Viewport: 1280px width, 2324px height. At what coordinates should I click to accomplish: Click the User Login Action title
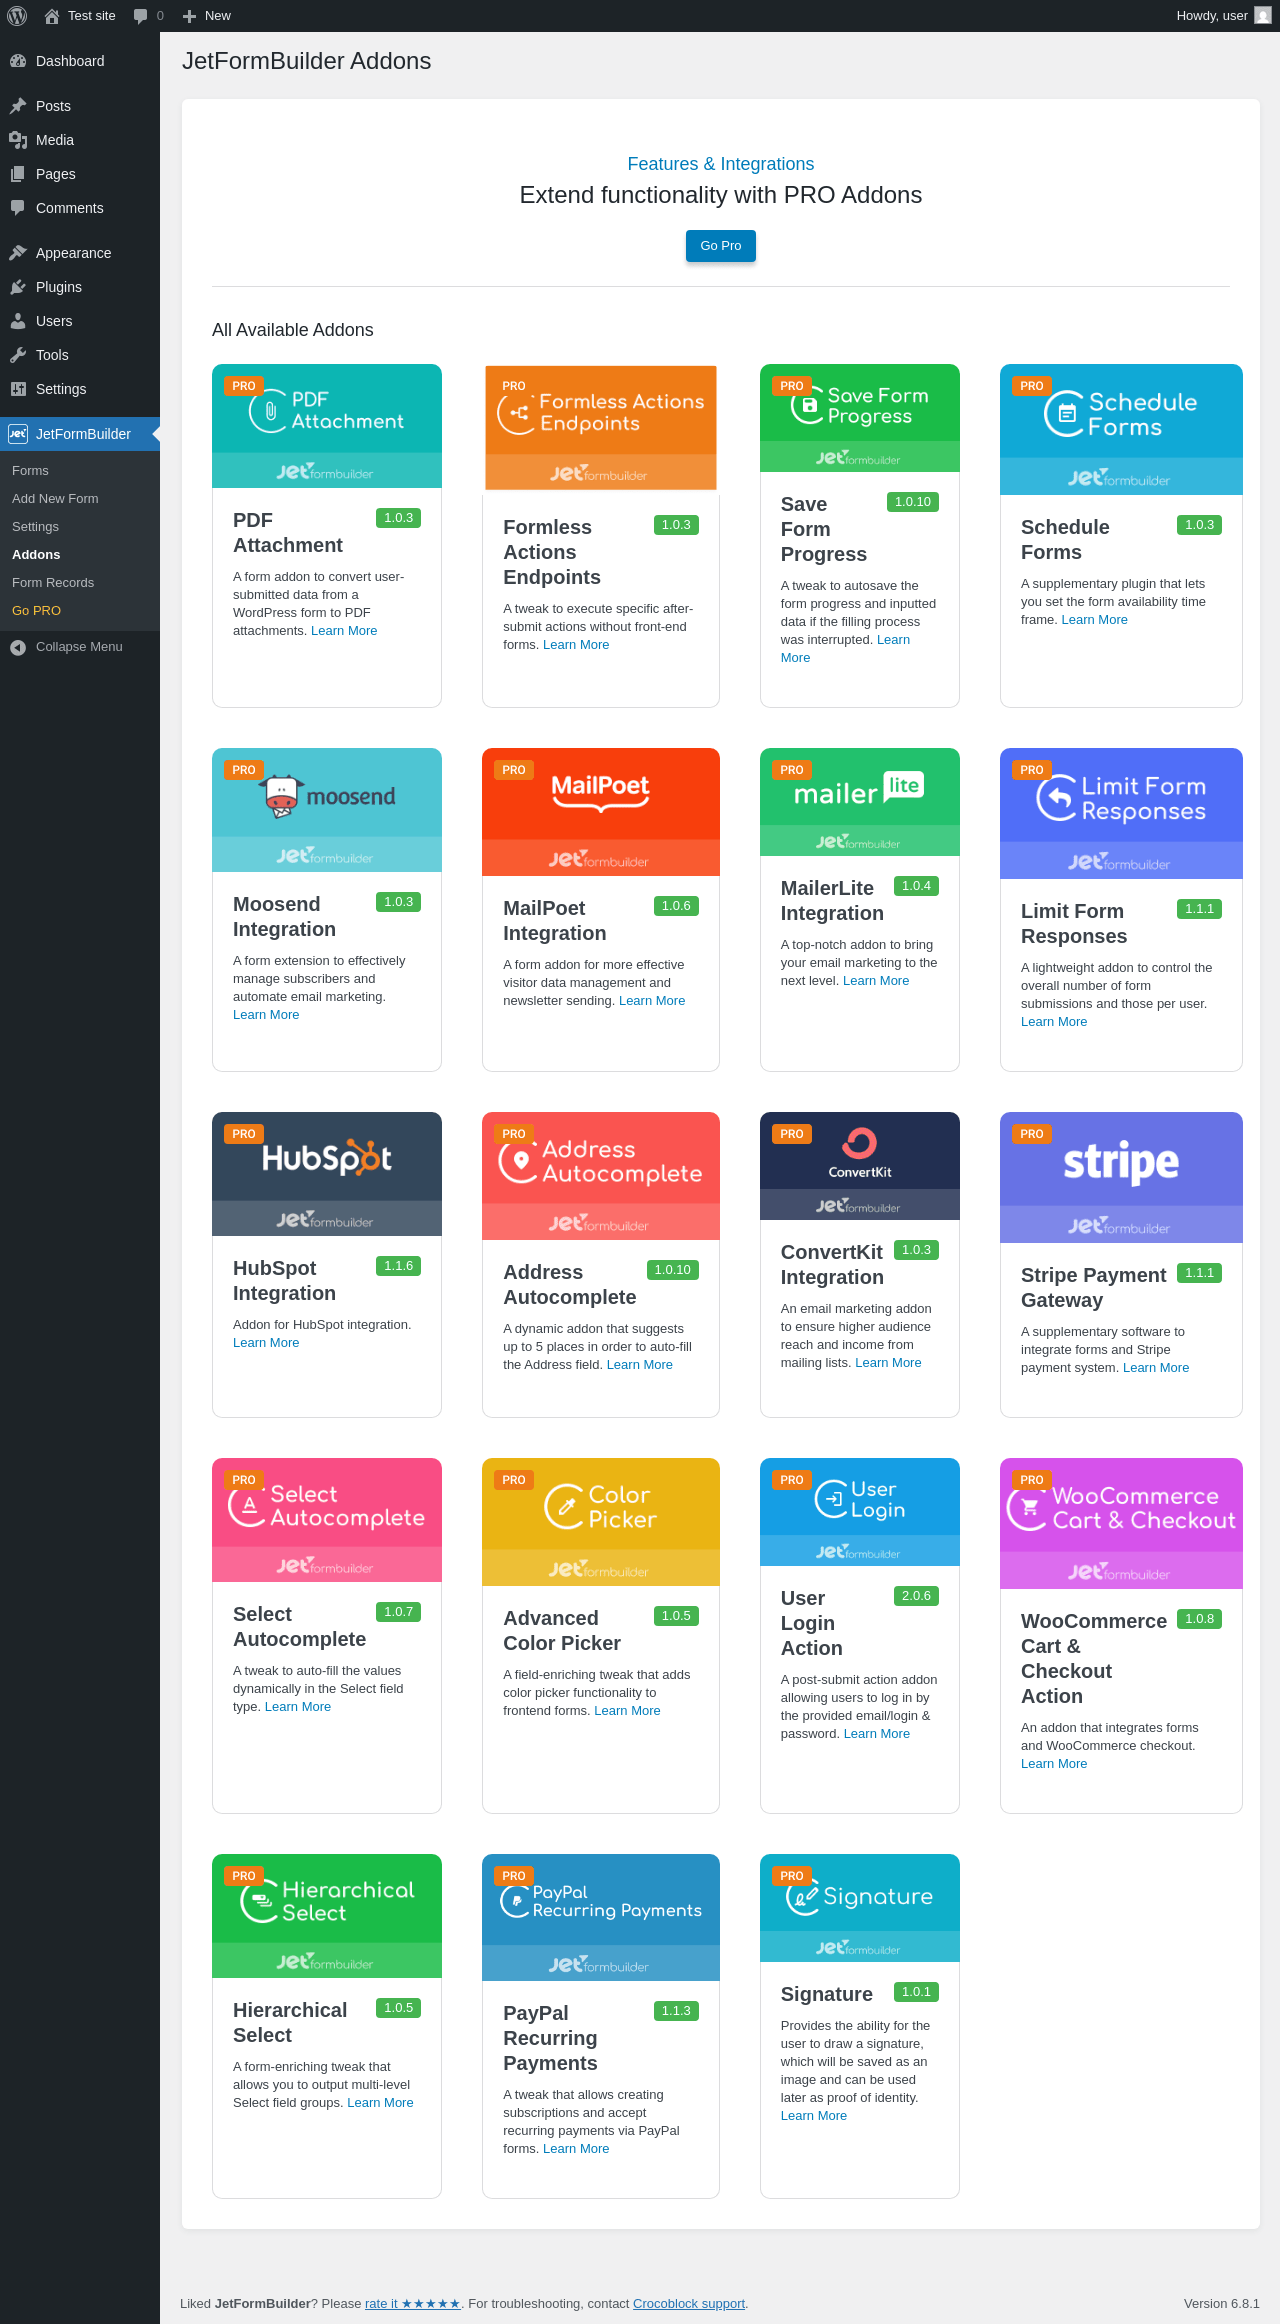click(x=812, y=1623)
